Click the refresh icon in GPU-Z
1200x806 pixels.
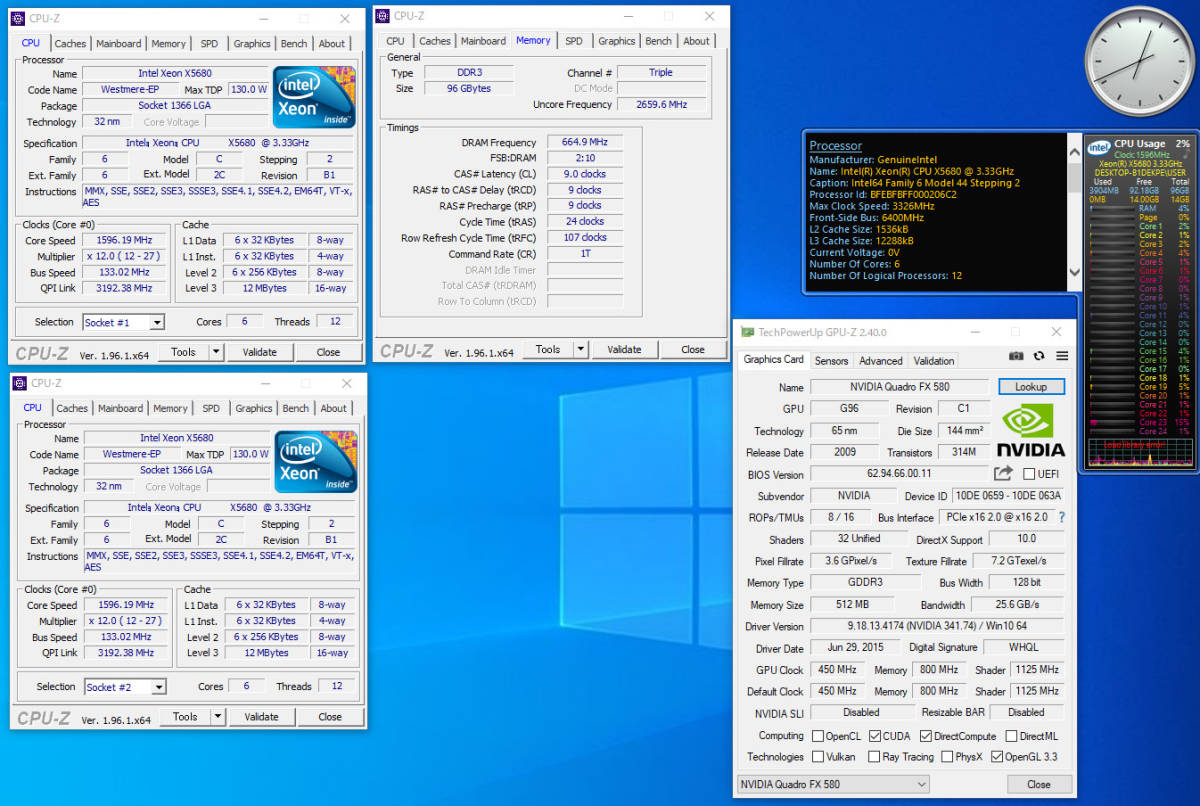coord(1039,356)
